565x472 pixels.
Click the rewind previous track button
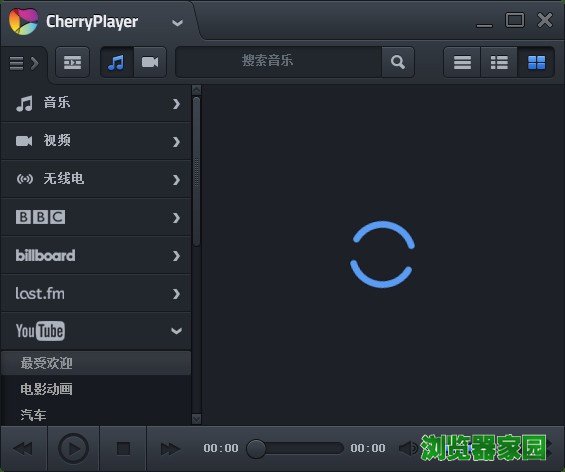pyautogui.click(x=23, y=449)
